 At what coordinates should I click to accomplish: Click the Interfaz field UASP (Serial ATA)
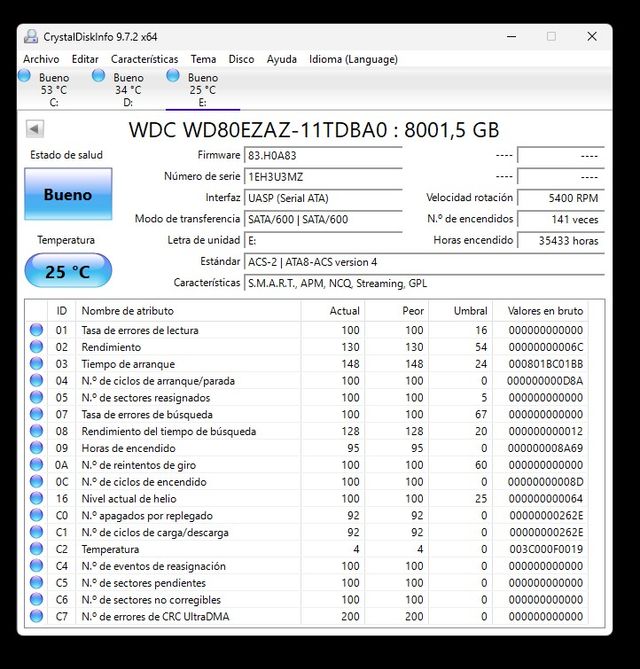323,198
